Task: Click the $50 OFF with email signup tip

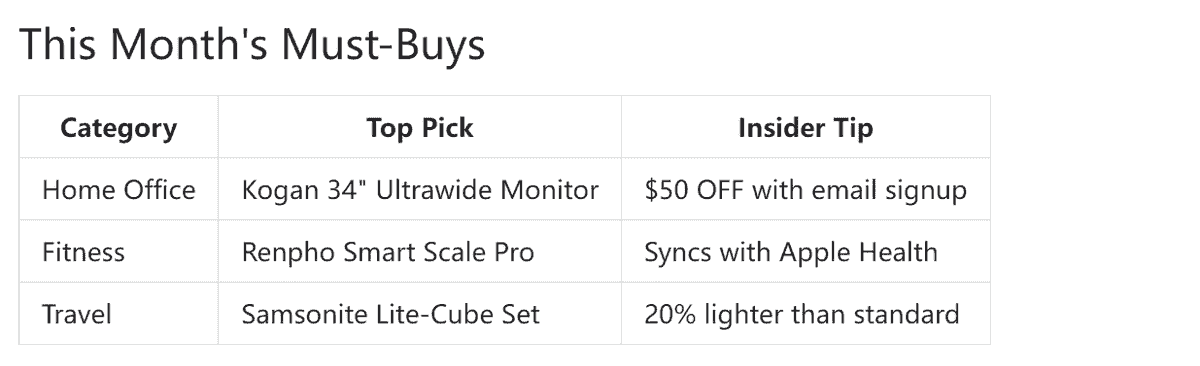Action: (806, 190)
